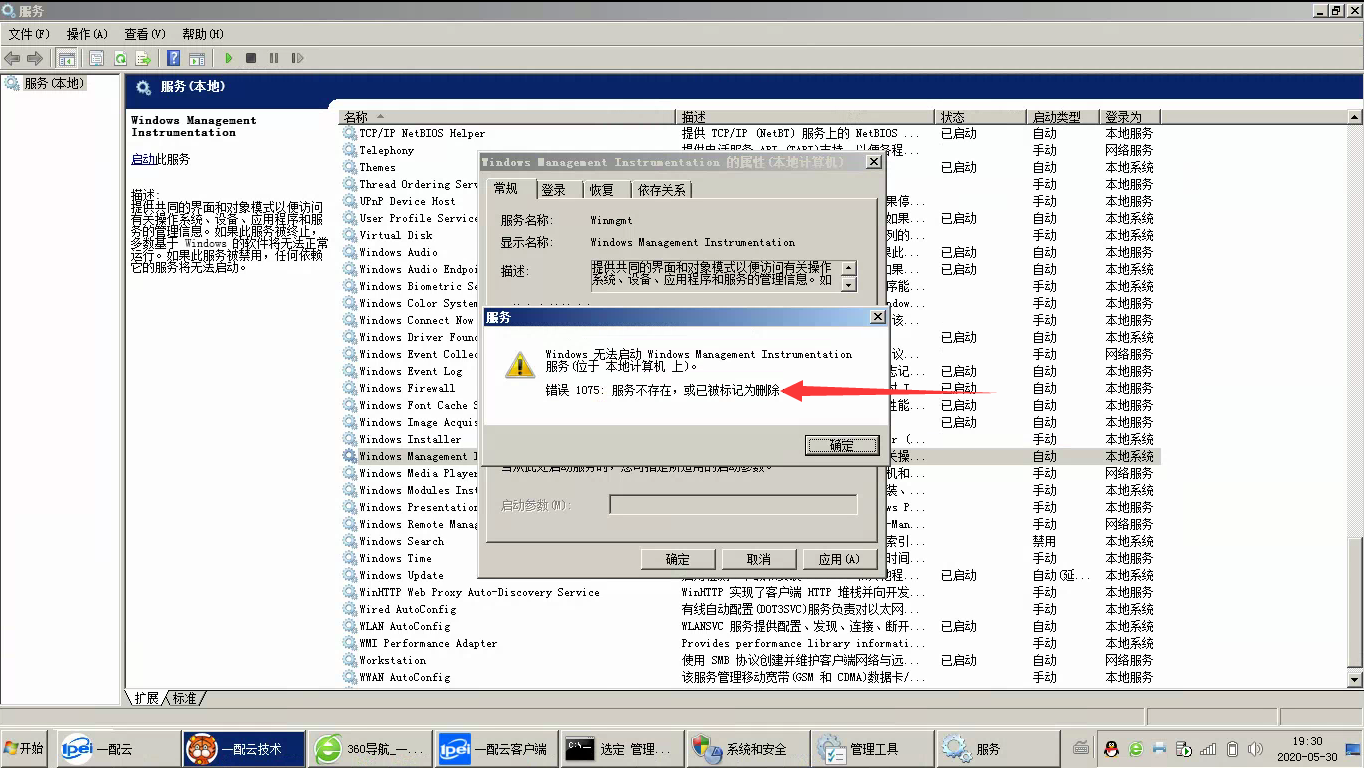Sort by the 启动类型 column header
Image resolution: width=1364 pixels, height=768 pixels.
pos(1062,117)
